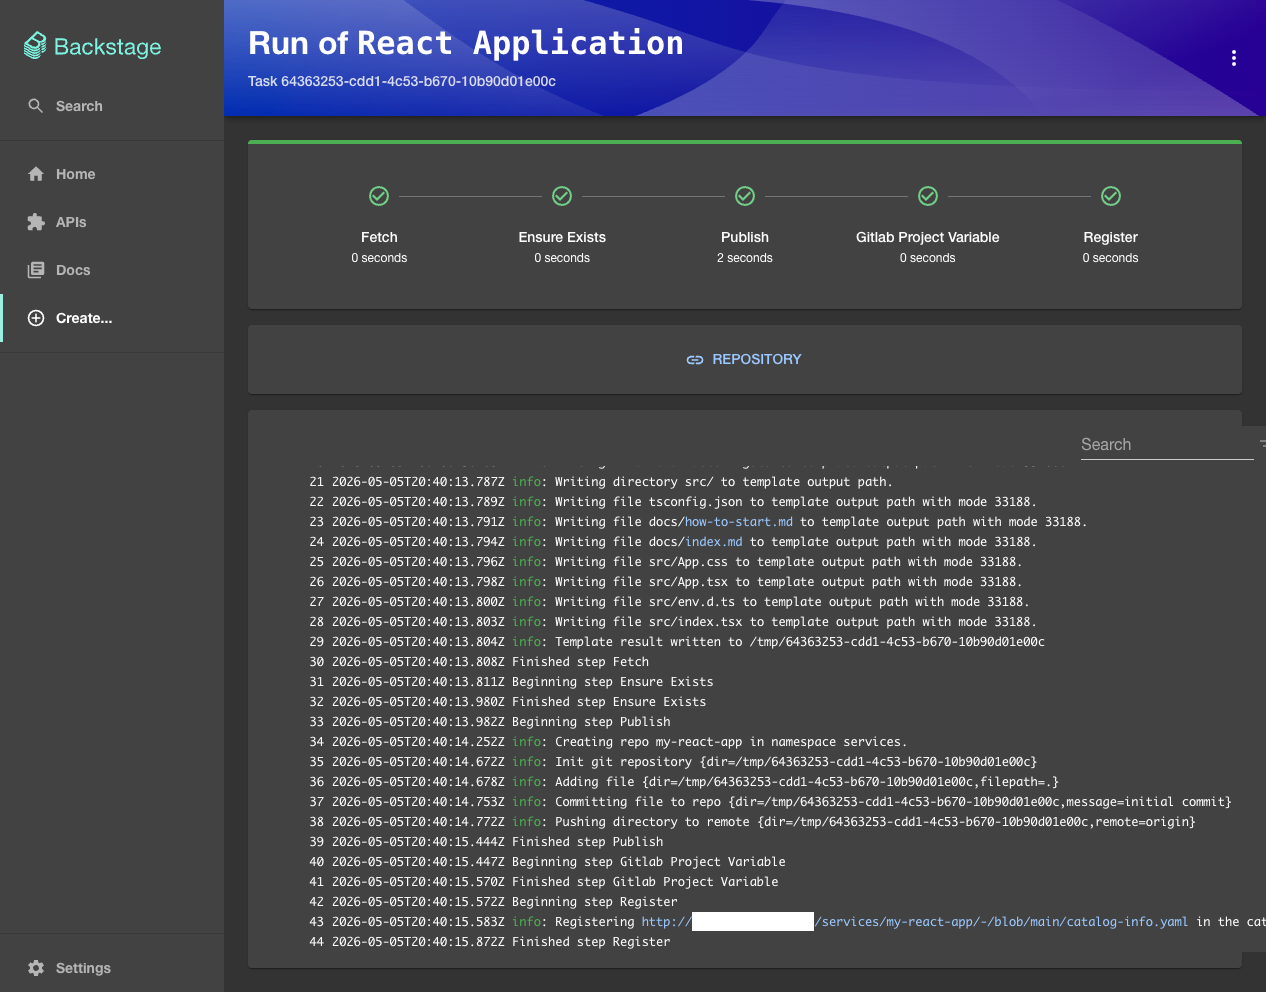Open Search in the sidebar
This screenshot has width=1266, height=992.
pos(112,106)
